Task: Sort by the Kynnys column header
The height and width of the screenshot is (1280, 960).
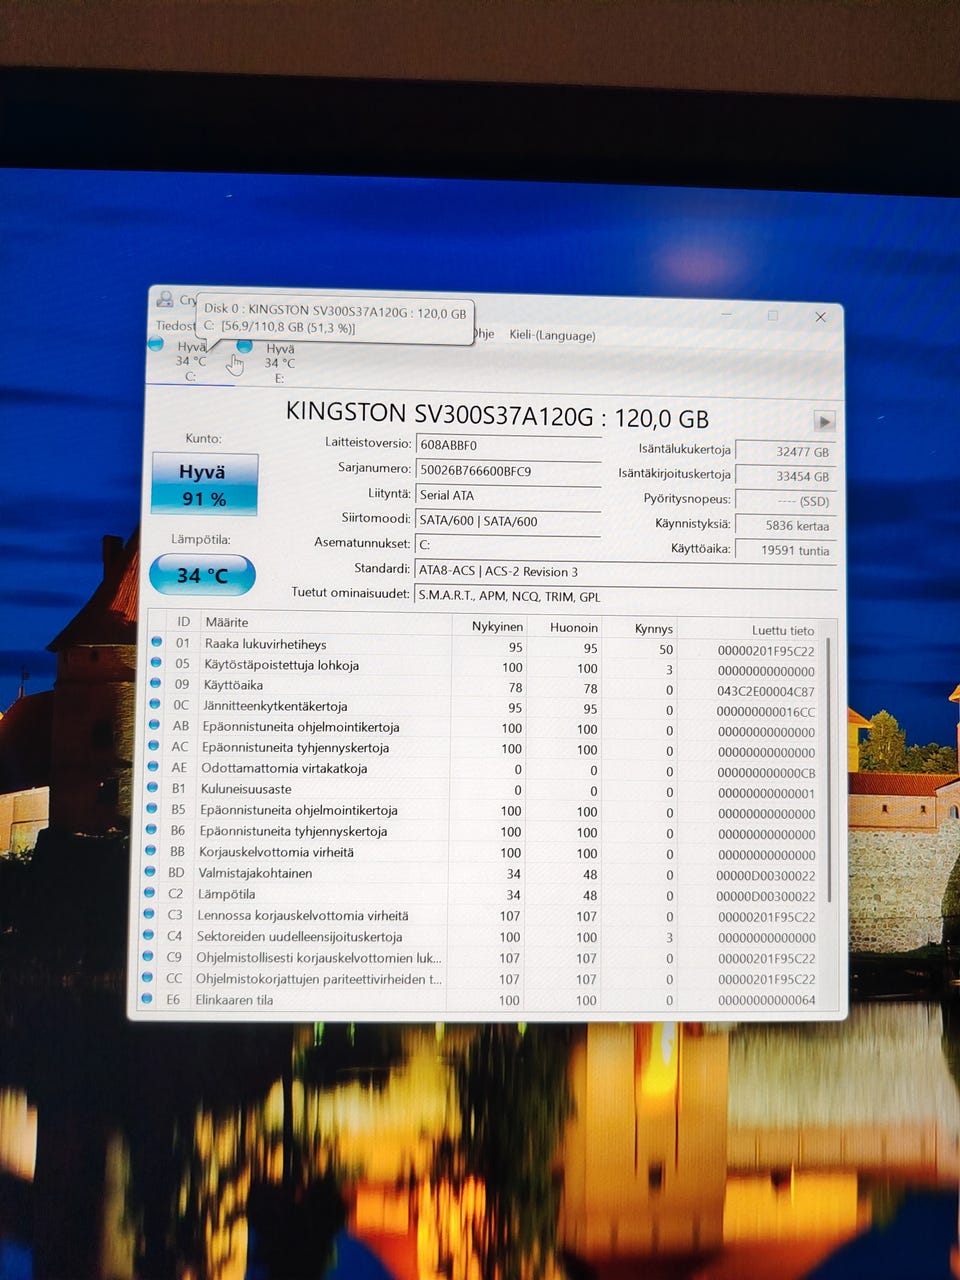Action: (x=653, y=628)
